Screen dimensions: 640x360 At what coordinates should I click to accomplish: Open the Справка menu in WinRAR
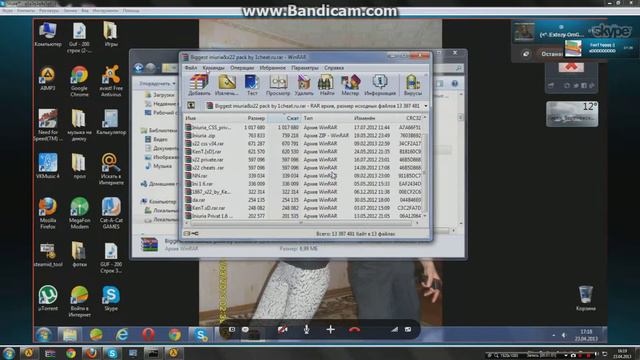[334, 68]
